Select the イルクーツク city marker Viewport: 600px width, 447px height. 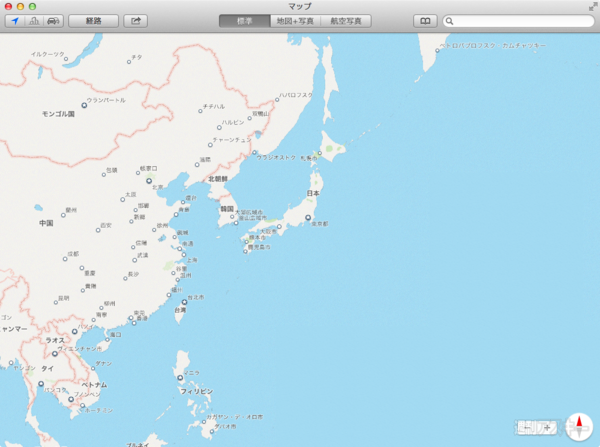66,59
